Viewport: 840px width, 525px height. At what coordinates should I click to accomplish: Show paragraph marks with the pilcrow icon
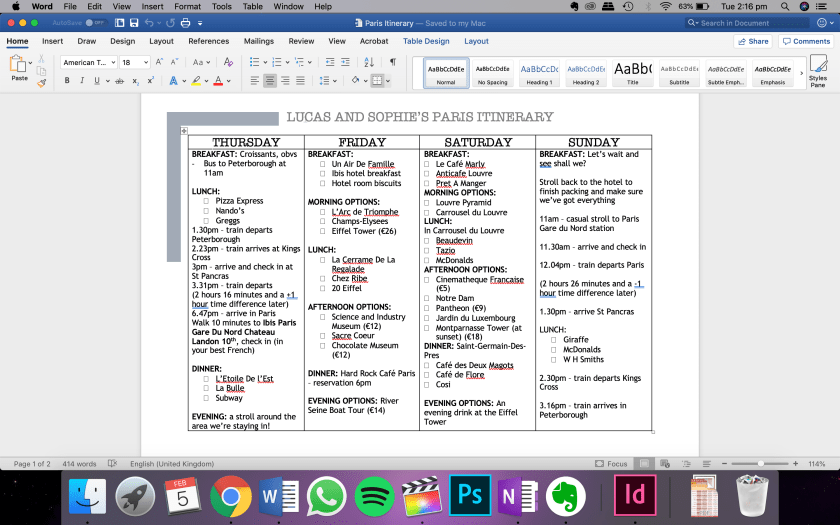pos(393,62)
